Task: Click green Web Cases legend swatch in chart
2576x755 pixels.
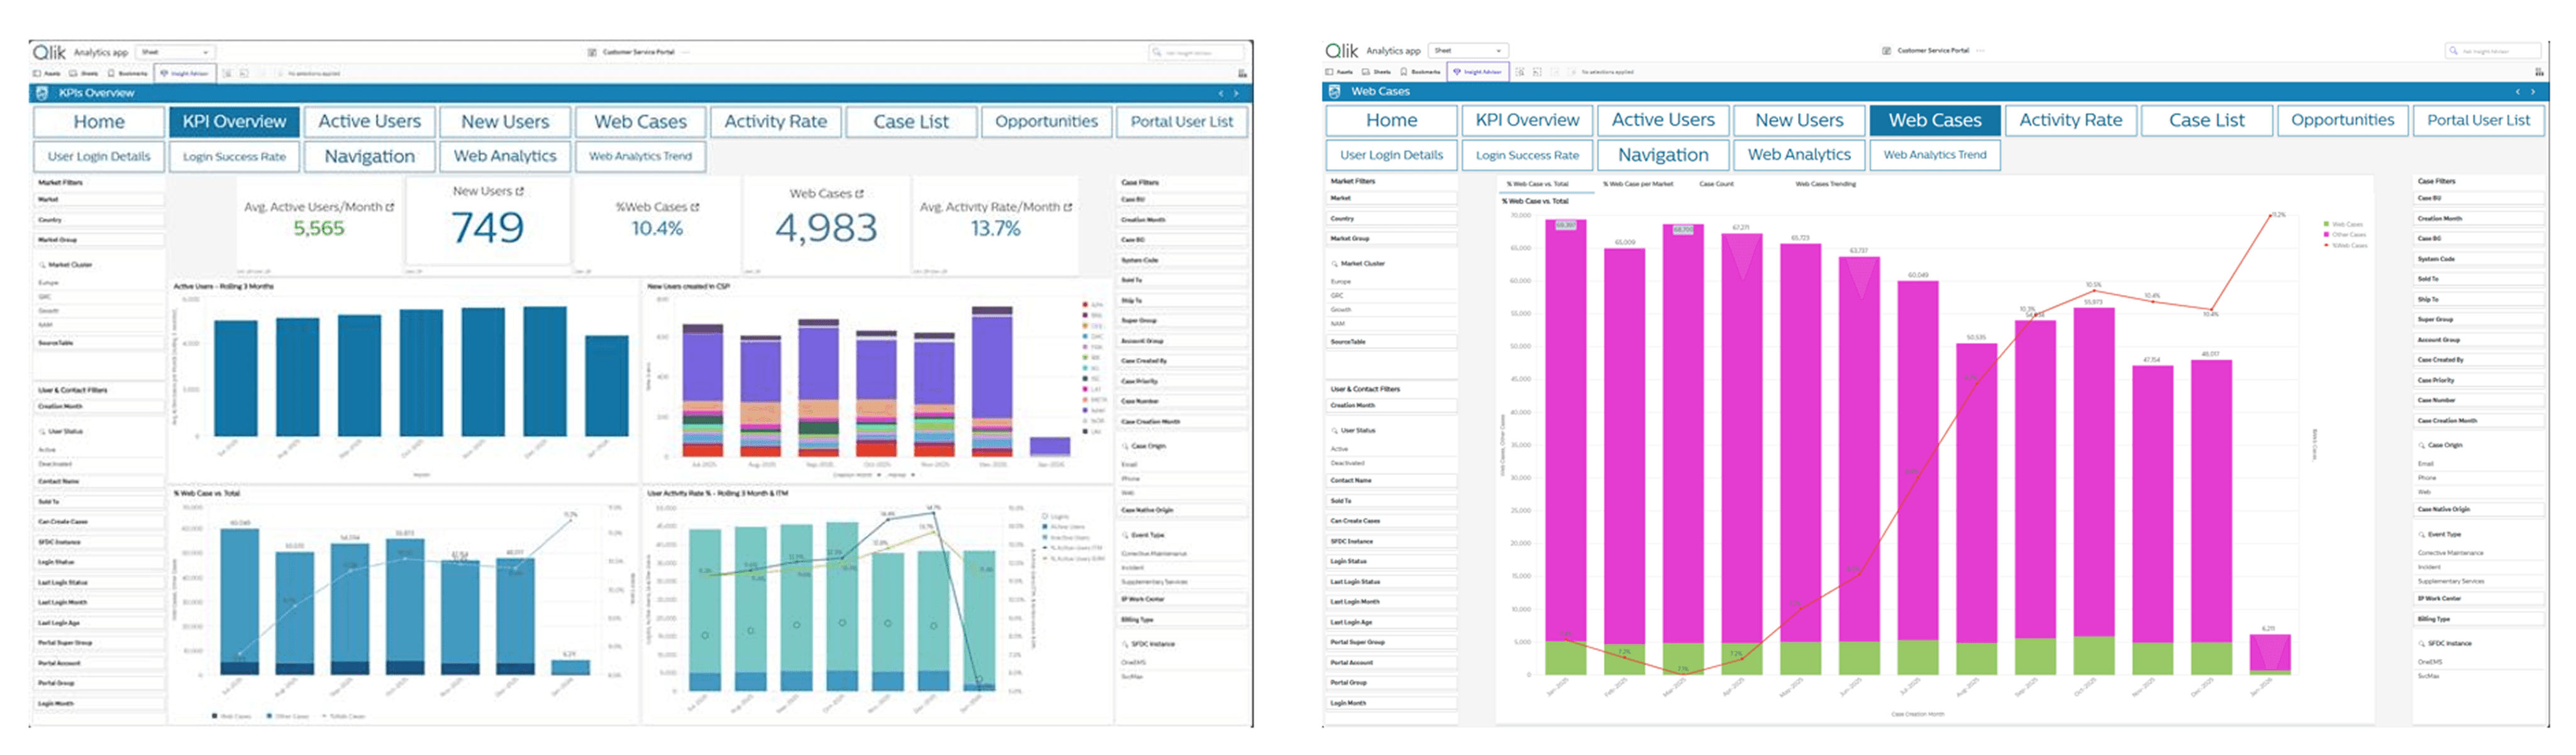Action: [x=2326, y=224]
